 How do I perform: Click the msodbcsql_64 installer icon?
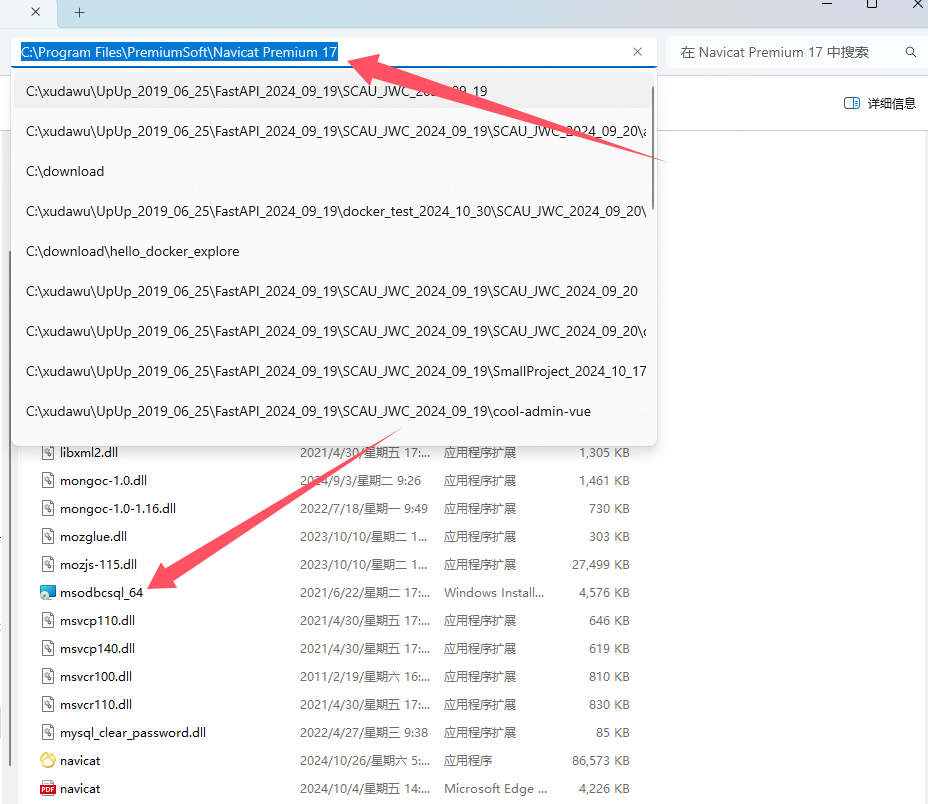pos(48,593)
